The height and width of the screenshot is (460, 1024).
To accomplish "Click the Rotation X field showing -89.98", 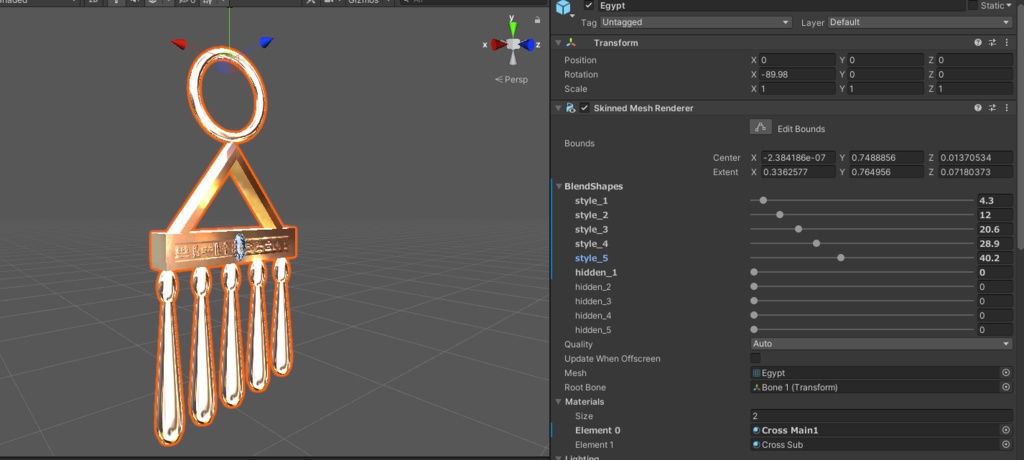I will pos(797,74).
